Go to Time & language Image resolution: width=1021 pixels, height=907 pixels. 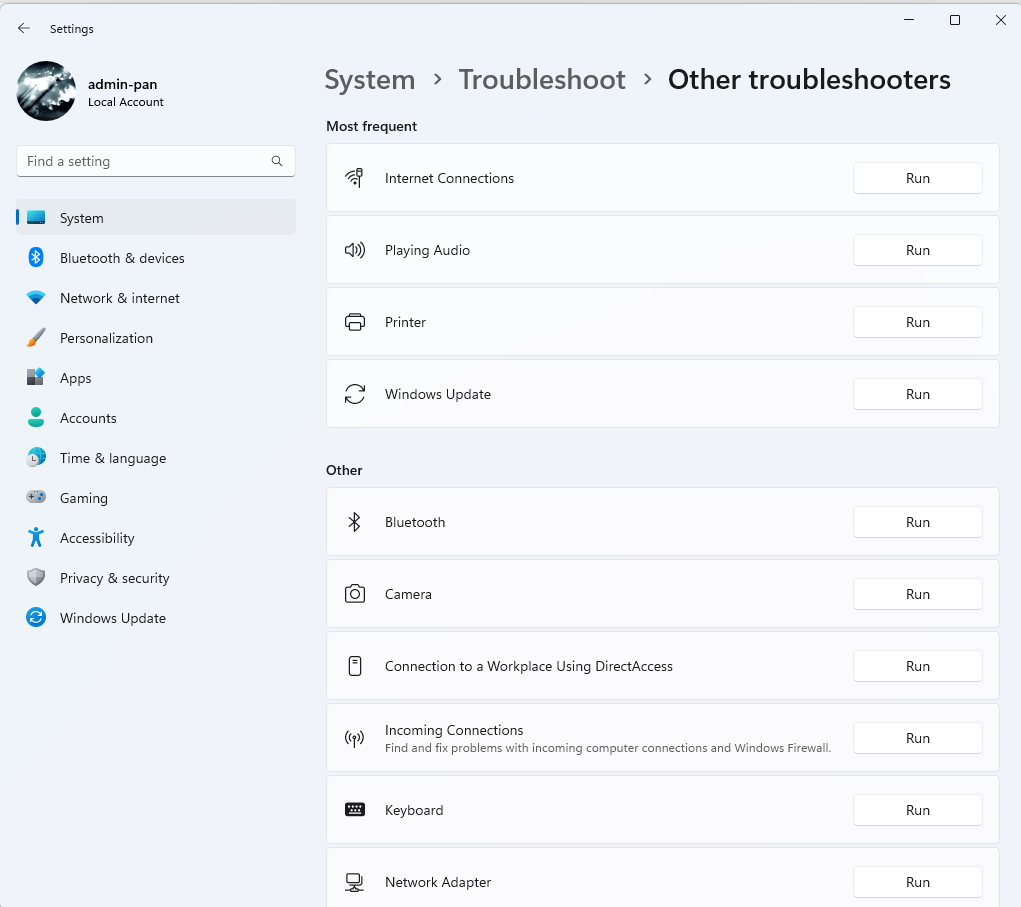click(x=156, y=458)
